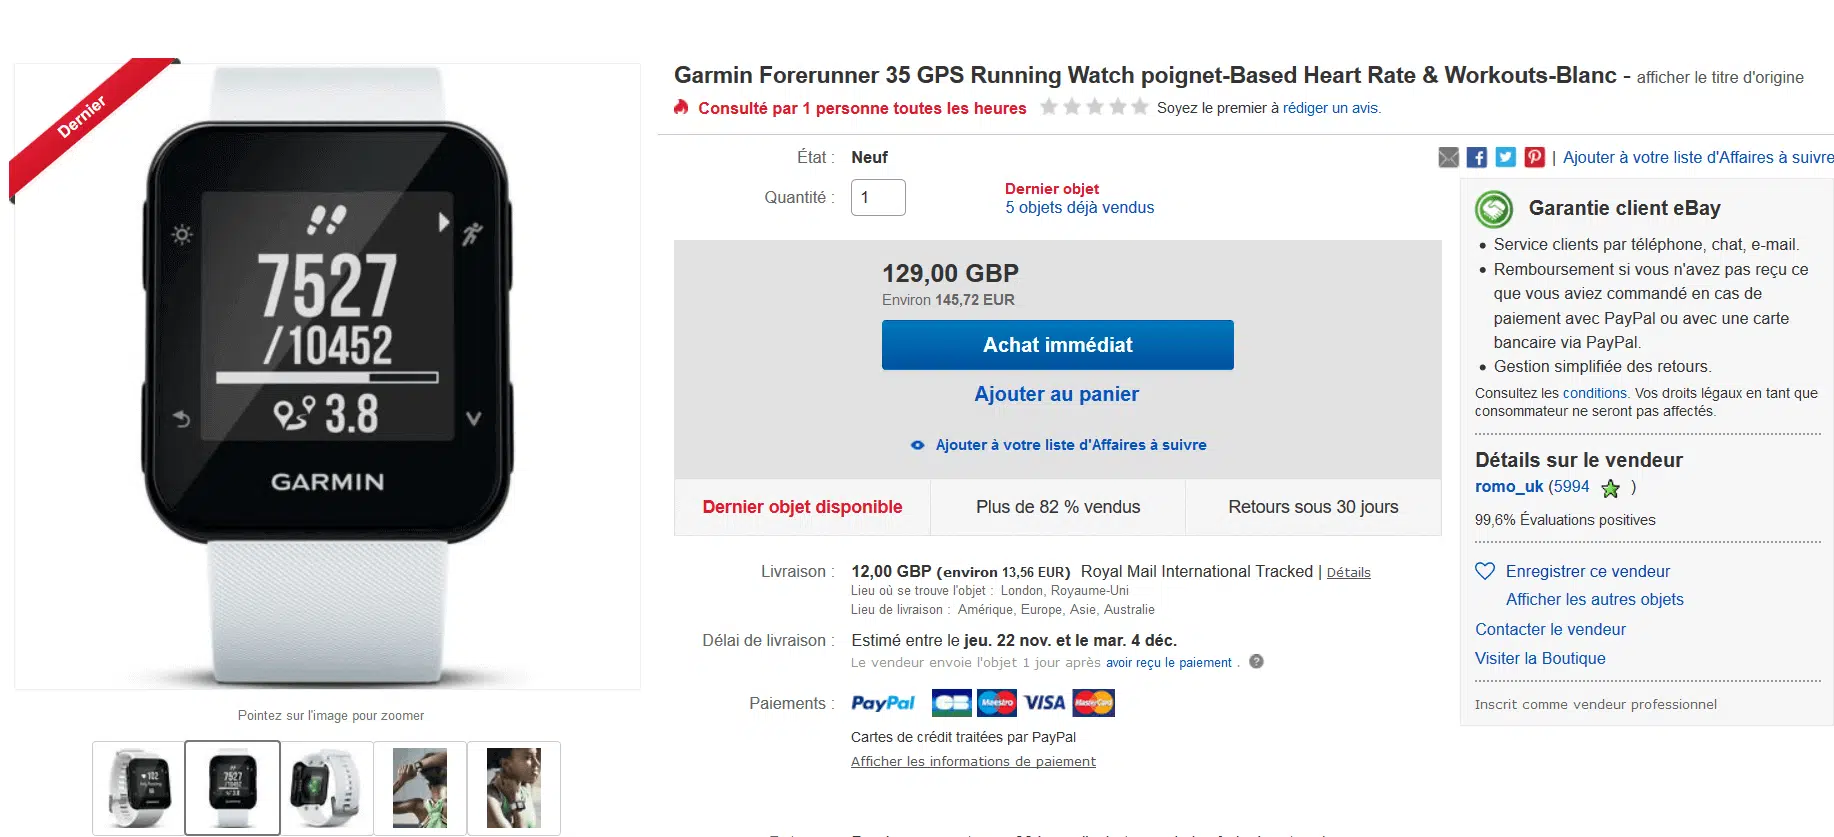1834x837 pixels.
Task: Share the listing on Facebook
Action: pos(1477,157)
